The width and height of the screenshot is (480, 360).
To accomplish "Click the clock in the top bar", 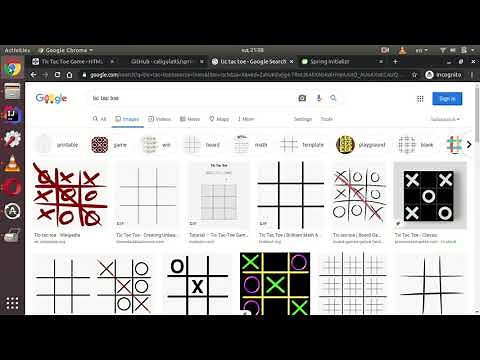I will [x=252, y=50].
